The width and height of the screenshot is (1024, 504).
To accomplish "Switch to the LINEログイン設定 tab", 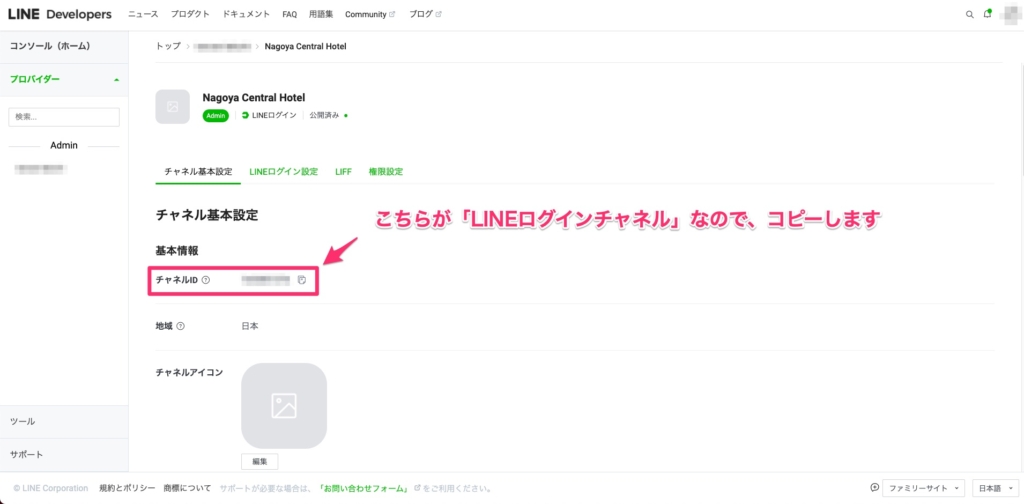I will point(283,172).
